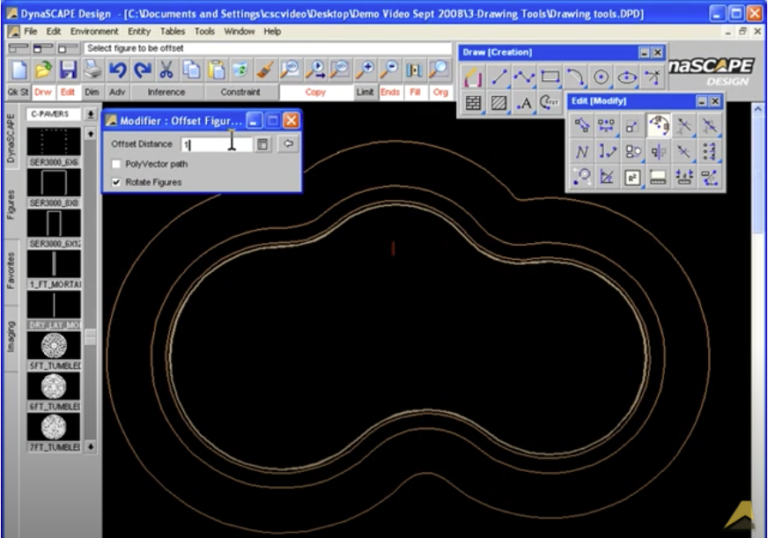This screenshot has height=538, width=768.
Task: Click the arrow button beside C-PAVERS
Action: tap(90, 114)
